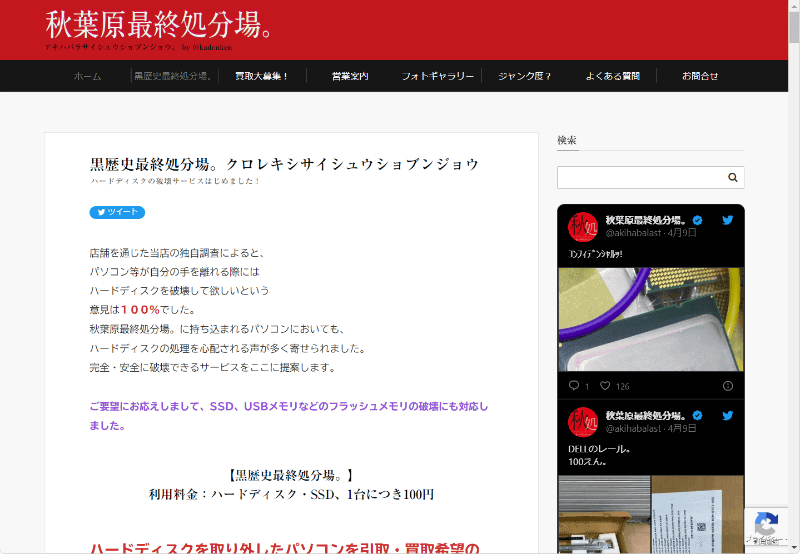Click the 秋処 avatar on the DELLのレール tweet
800x554 pixels.
[x=583, y=422]
